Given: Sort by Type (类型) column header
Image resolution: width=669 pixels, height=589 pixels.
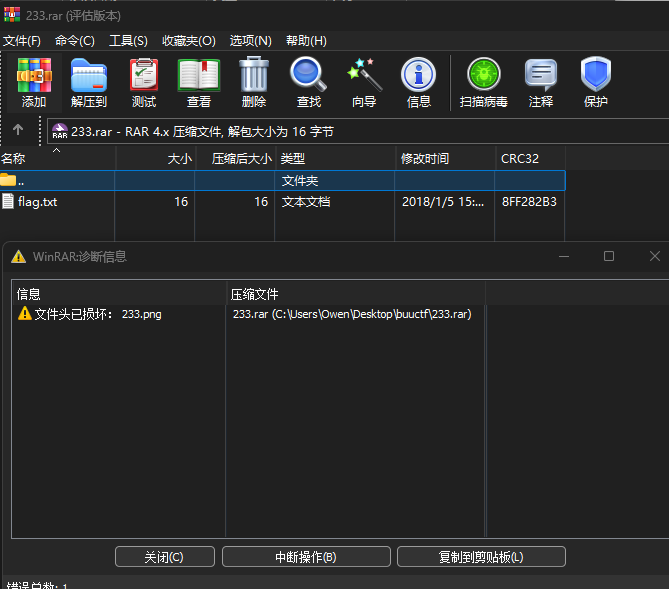Looking at the screenshot, I should [336, 158].
